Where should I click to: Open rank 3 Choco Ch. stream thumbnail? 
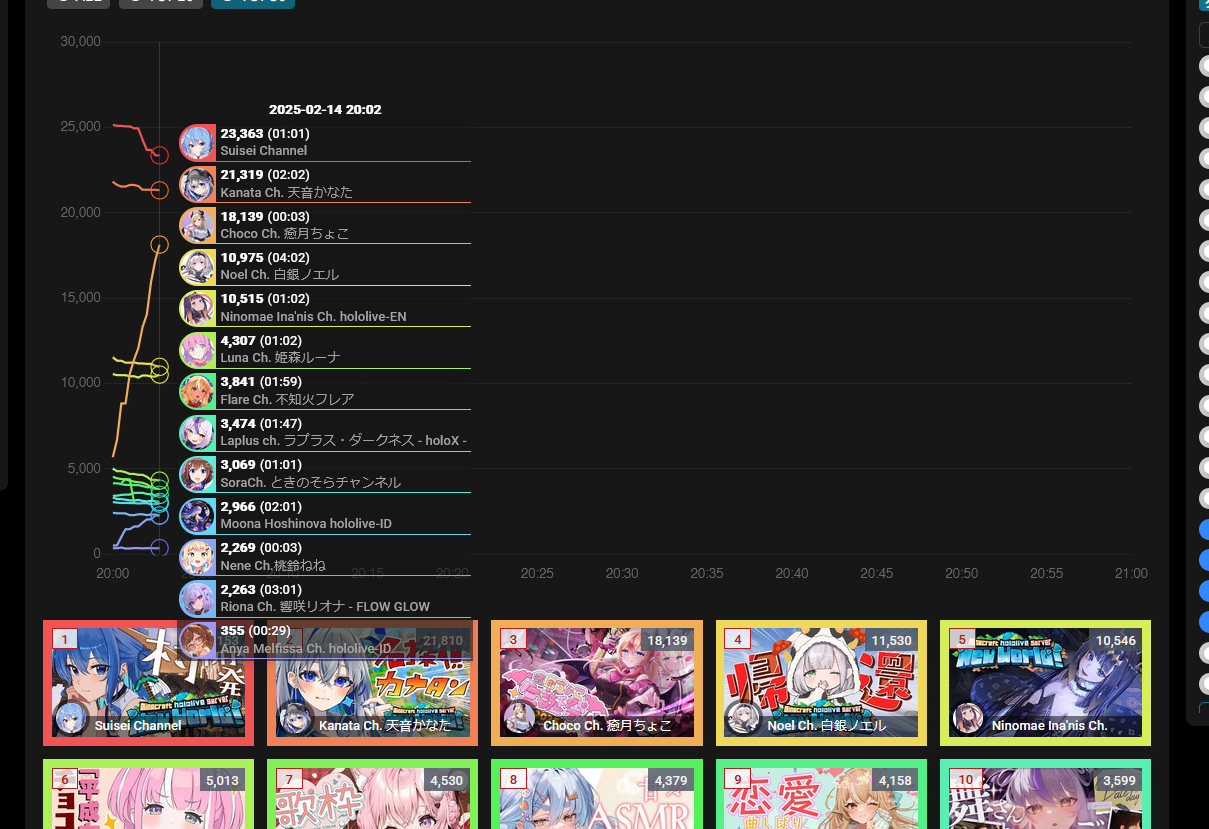click(x=597, y=683)
